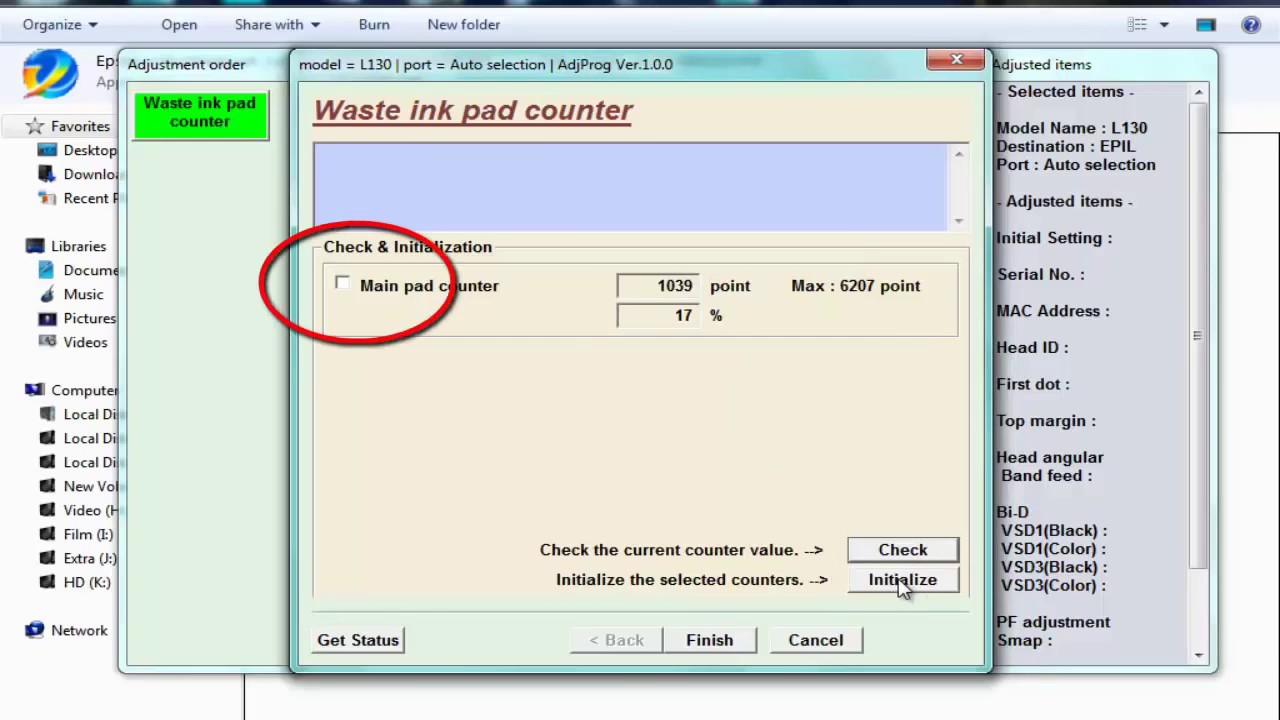Open the Organize dropdown menu
The height and width of the screenshot is (720, 1280).
(60, 24)
